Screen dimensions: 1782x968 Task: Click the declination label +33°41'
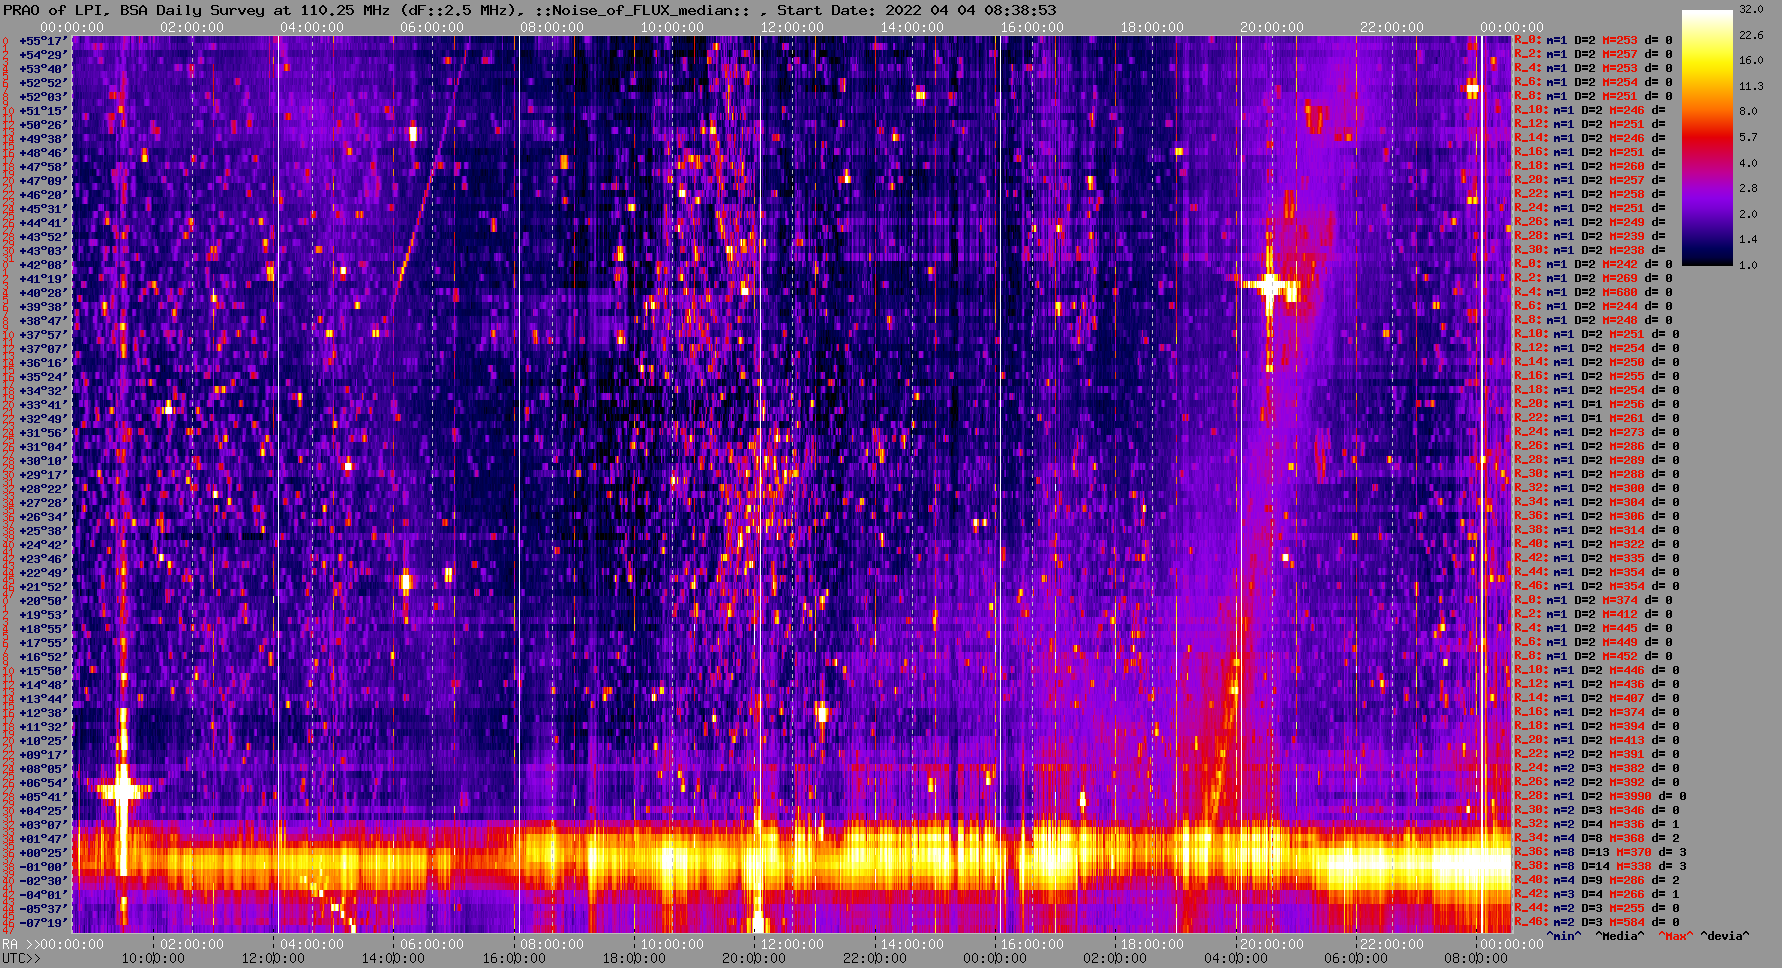(42, 404)
